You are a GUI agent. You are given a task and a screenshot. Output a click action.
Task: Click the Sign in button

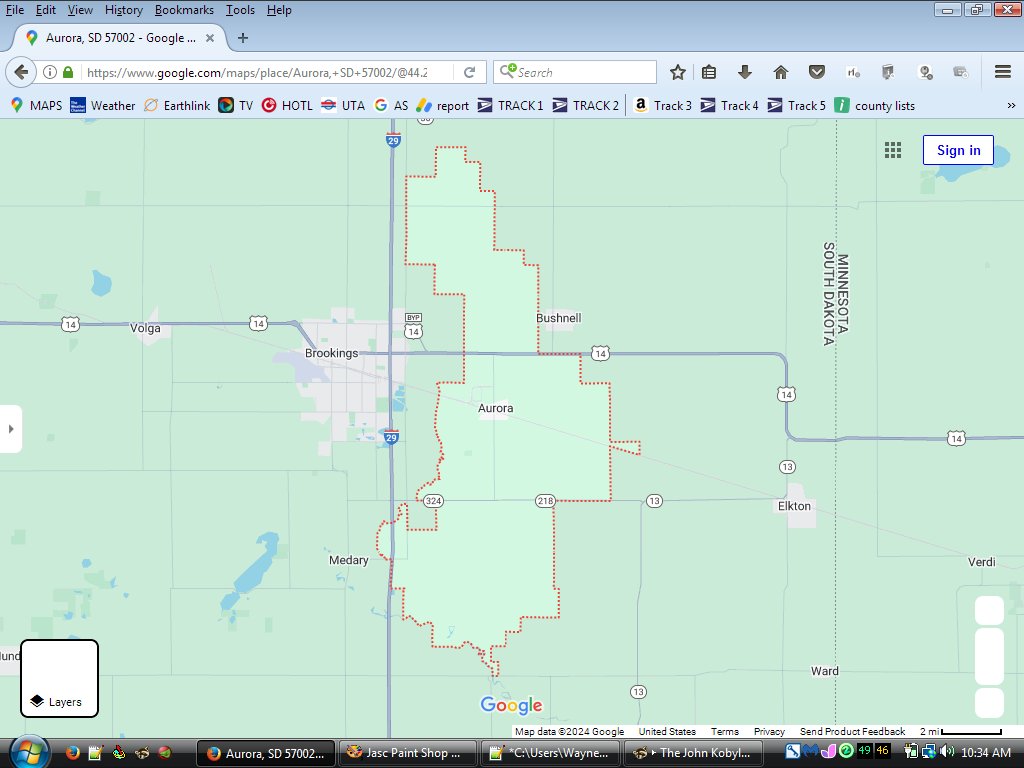[x=958, y=150]
